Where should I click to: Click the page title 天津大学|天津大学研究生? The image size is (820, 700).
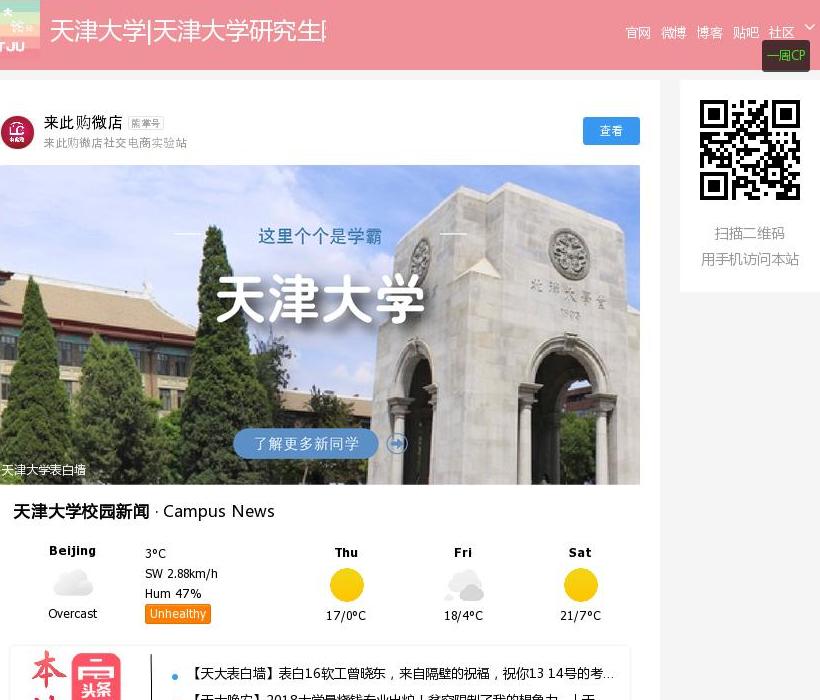188,31
